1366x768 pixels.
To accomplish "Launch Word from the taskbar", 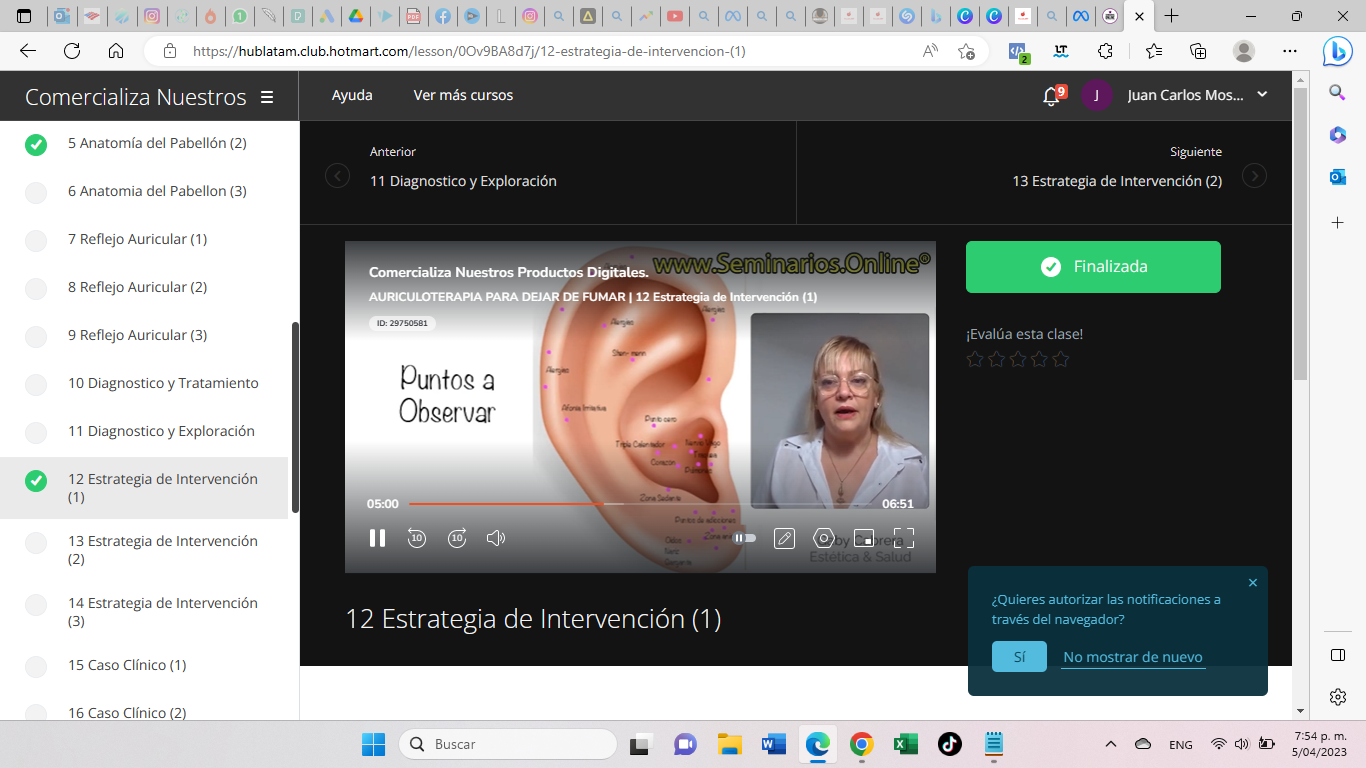I will click(773, 744).
